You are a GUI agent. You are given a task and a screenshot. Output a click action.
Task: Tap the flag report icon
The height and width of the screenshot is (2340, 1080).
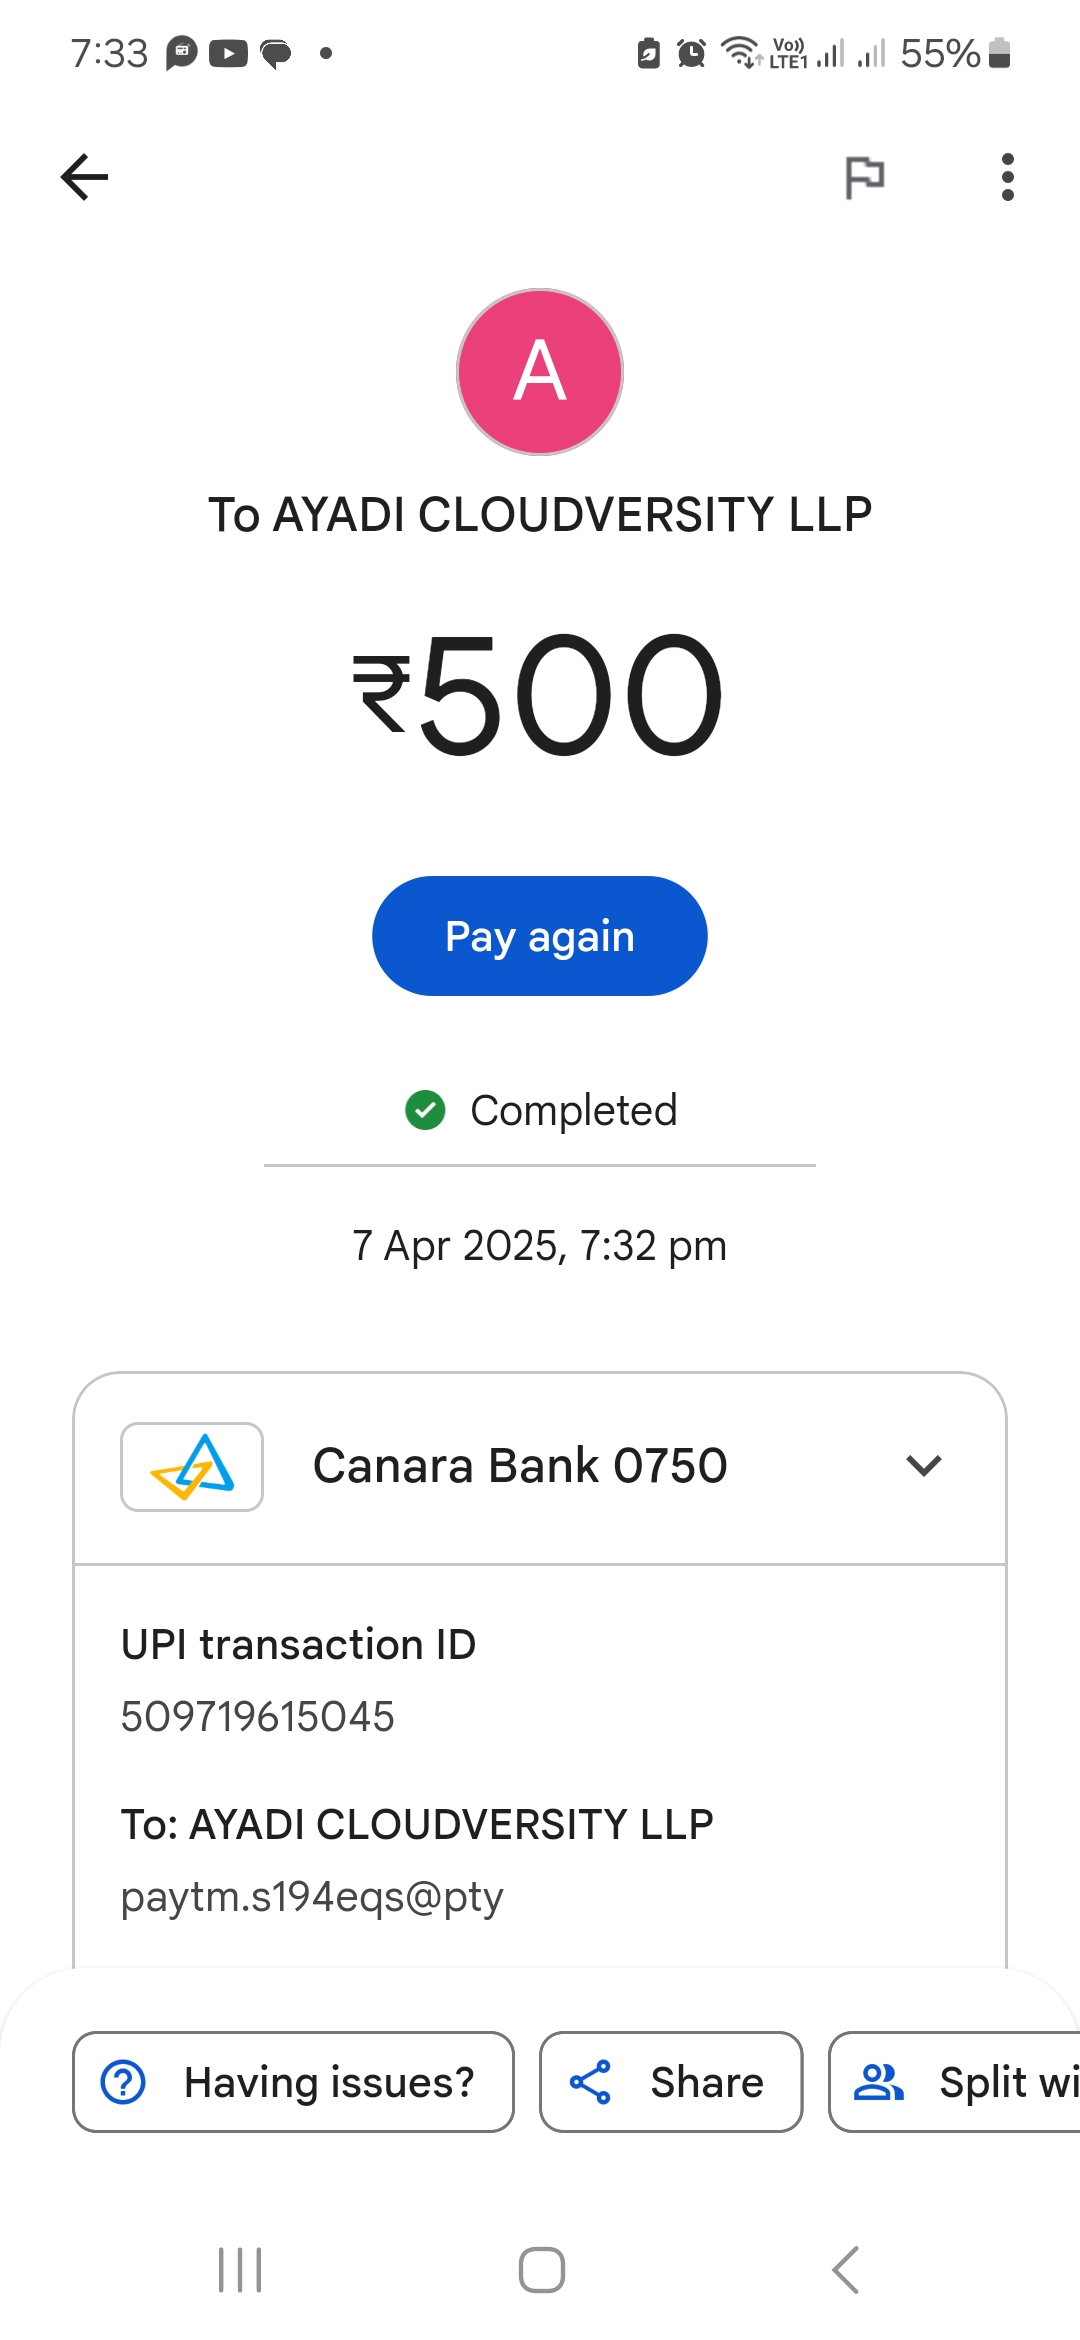(865, 178)
